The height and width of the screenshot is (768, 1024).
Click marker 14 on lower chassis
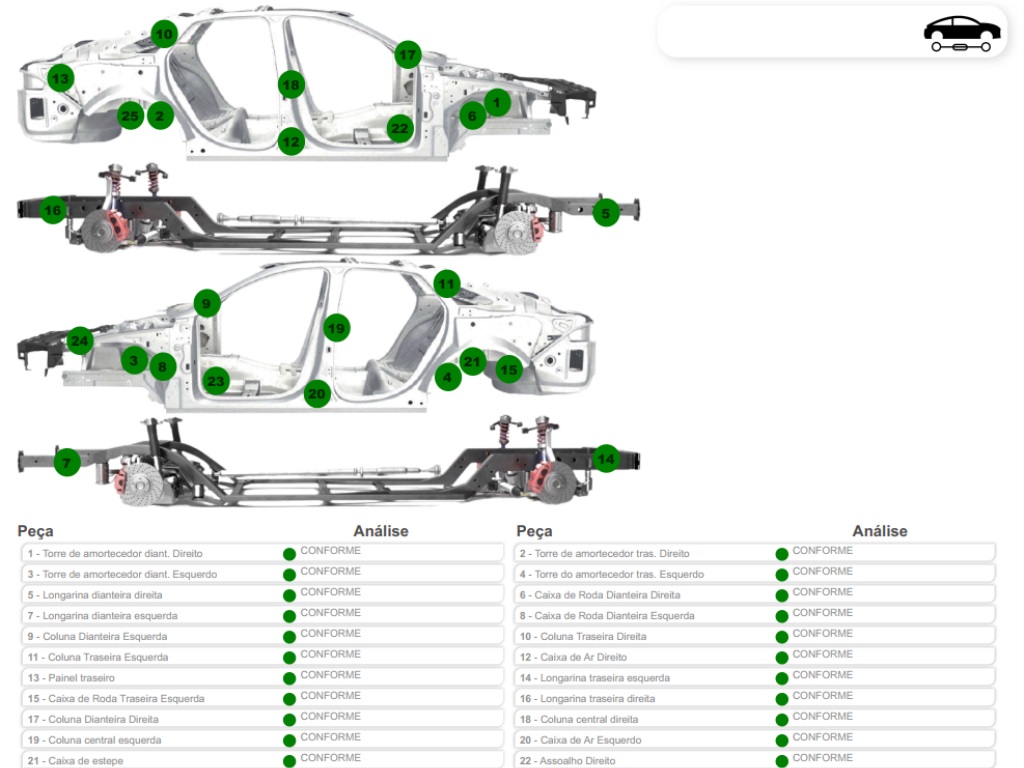coord(606,459)
